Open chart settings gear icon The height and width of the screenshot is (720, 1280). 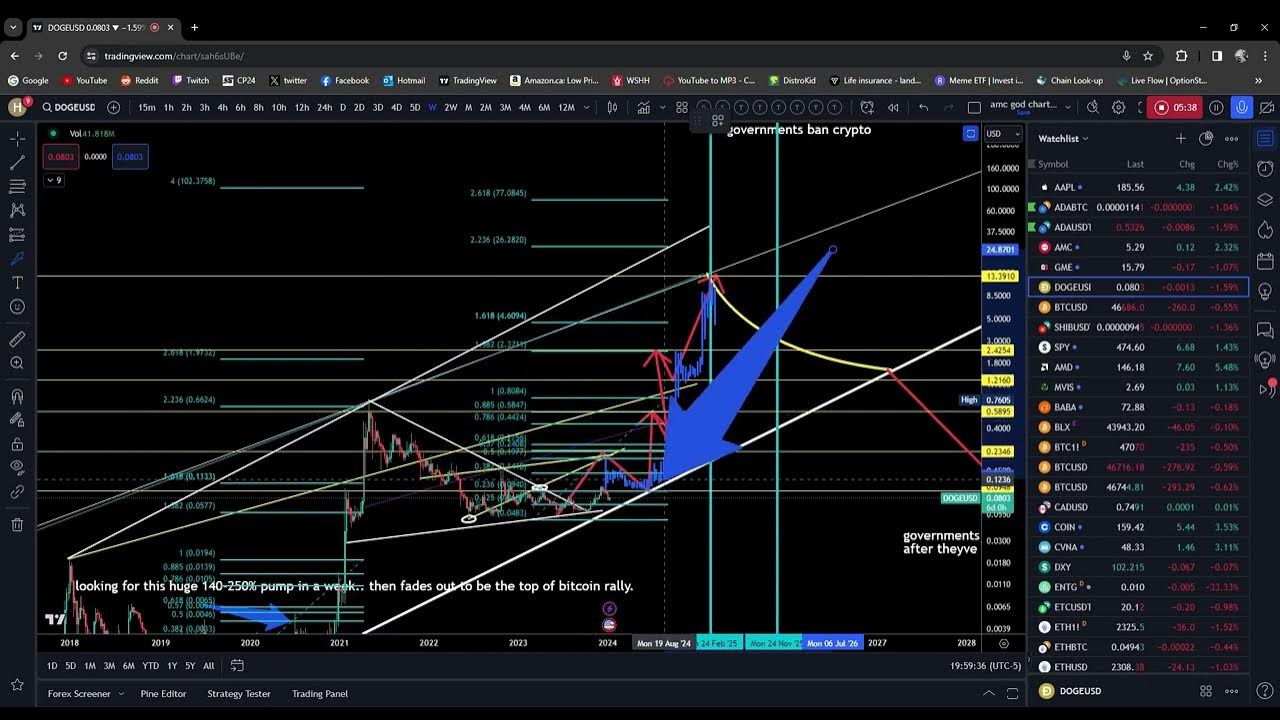pos(1118,107)
